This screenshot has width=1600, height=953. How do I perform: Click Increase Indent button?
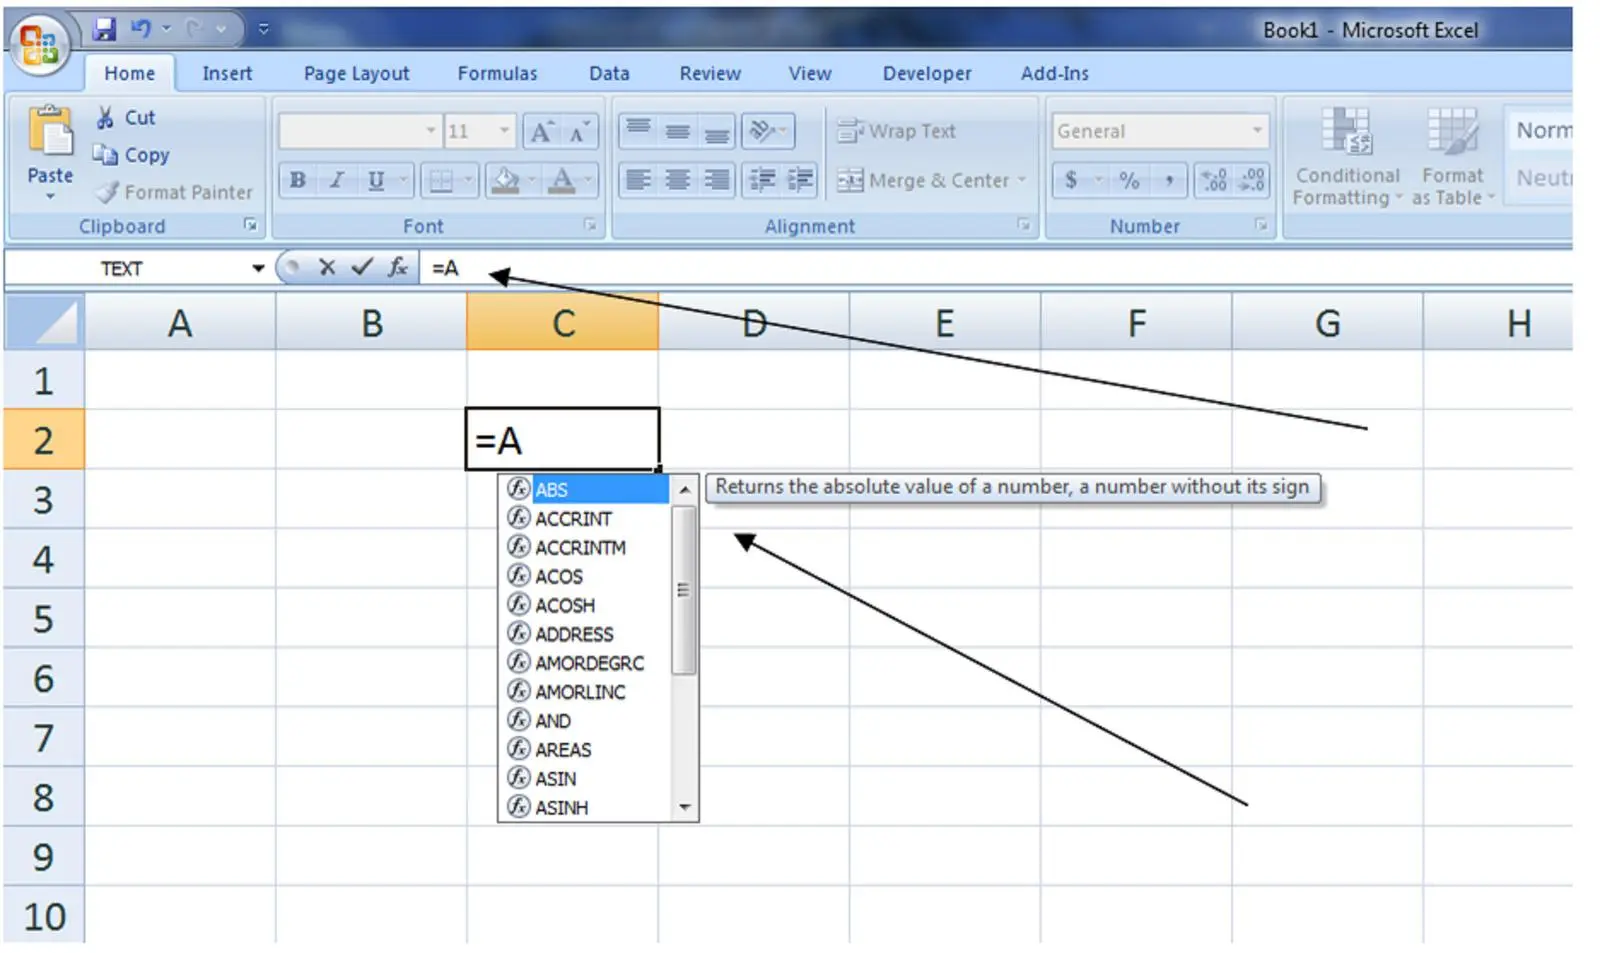(800, 180)
